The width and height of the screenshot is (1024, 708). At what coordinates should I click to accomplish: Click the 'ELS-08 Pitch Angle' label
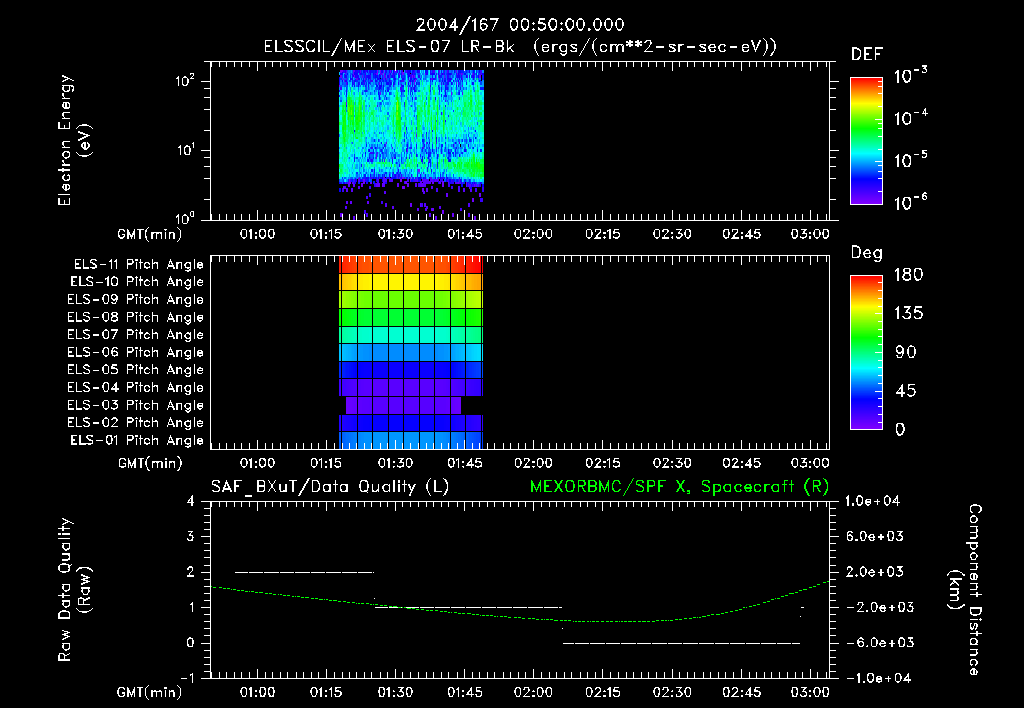[136, 317]
